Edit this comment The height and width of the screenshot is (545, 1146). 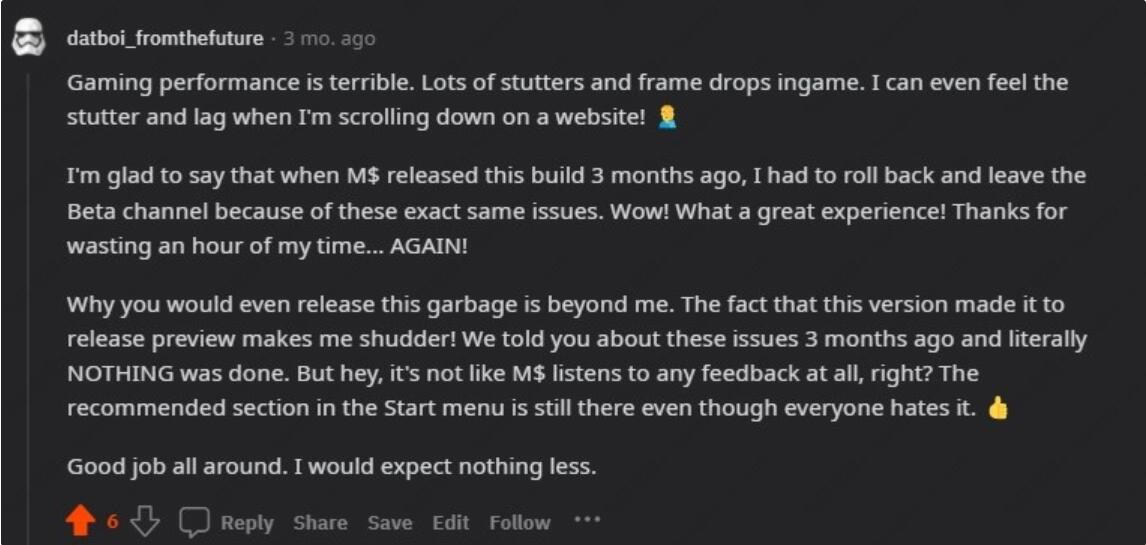point(450,522)
